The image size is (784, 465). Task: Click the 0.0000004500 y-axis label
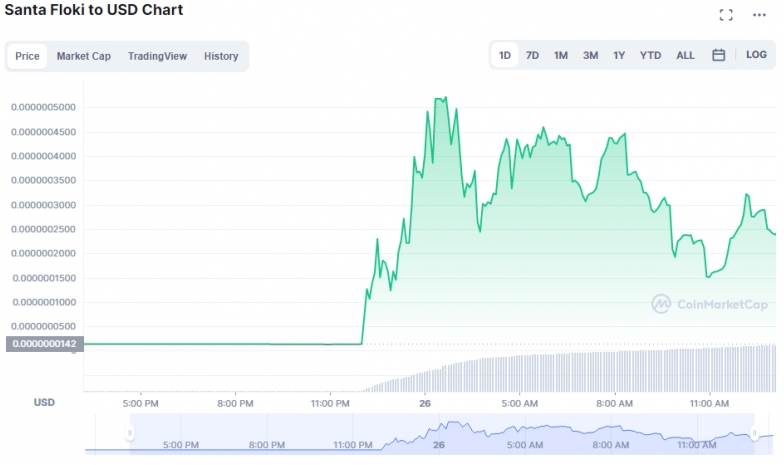point(44,132)
